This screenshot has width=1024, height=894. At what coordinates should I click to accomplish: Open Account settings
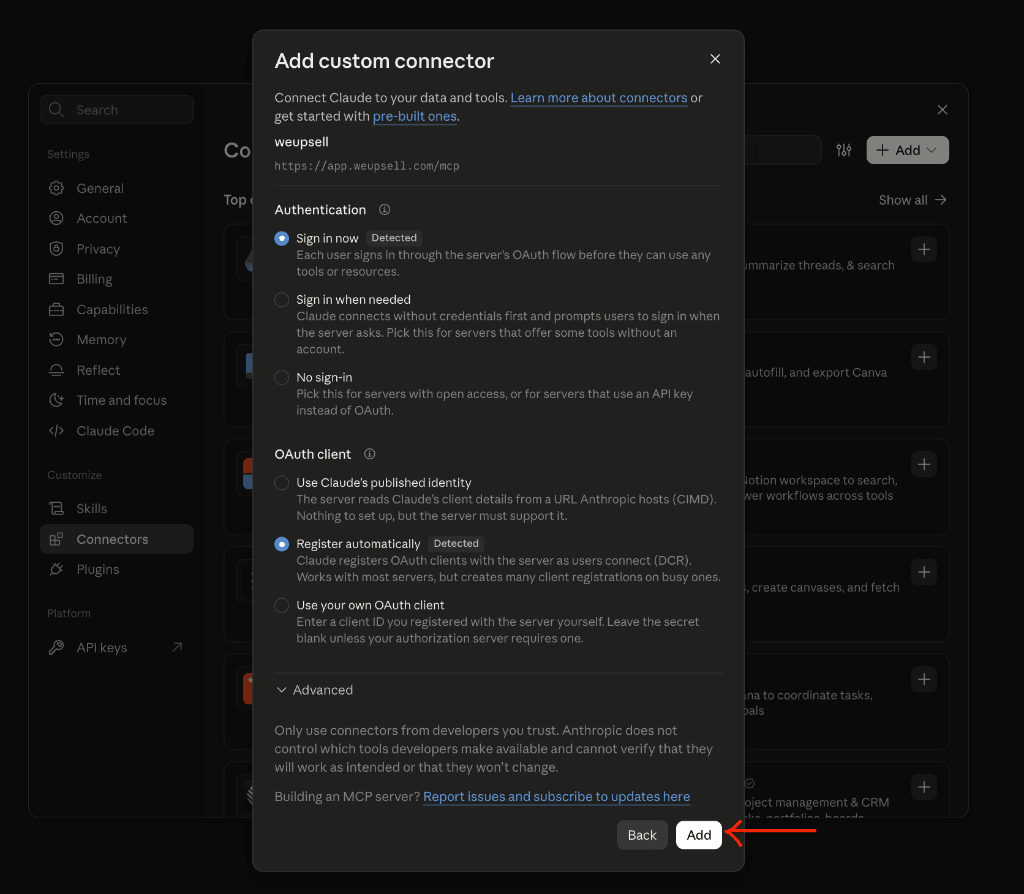point(102,219)
